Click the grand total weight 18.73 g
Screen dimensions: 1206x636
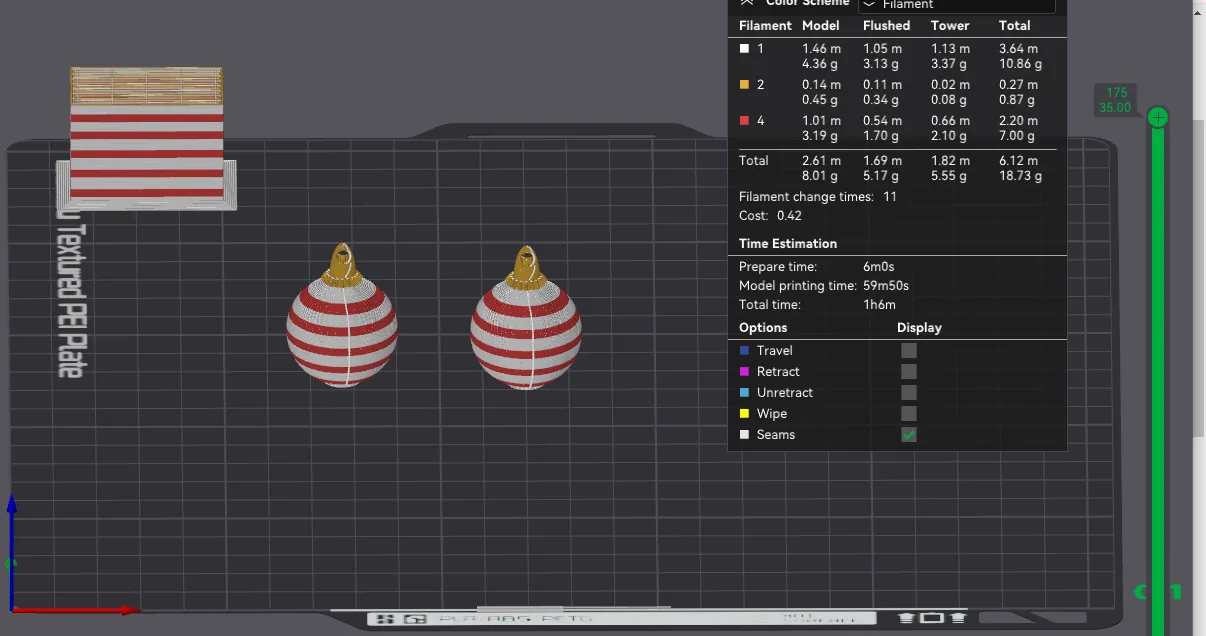point(1020,176)
